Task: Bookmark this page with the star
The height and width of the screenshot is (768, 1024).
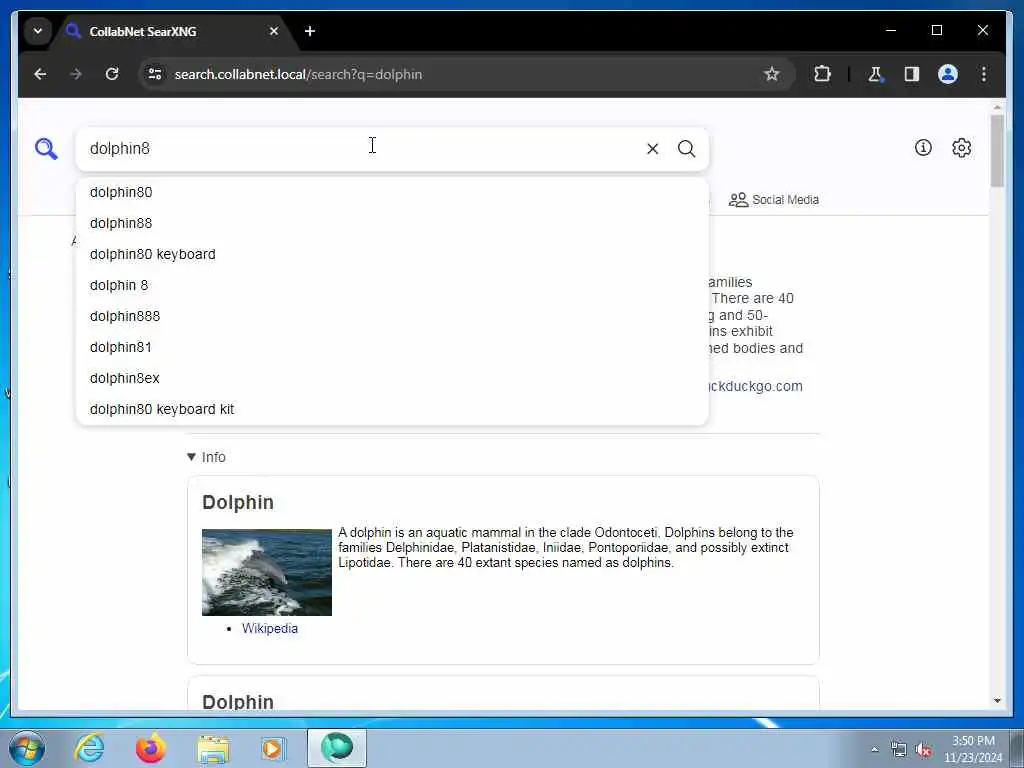Action: [771, 74]
